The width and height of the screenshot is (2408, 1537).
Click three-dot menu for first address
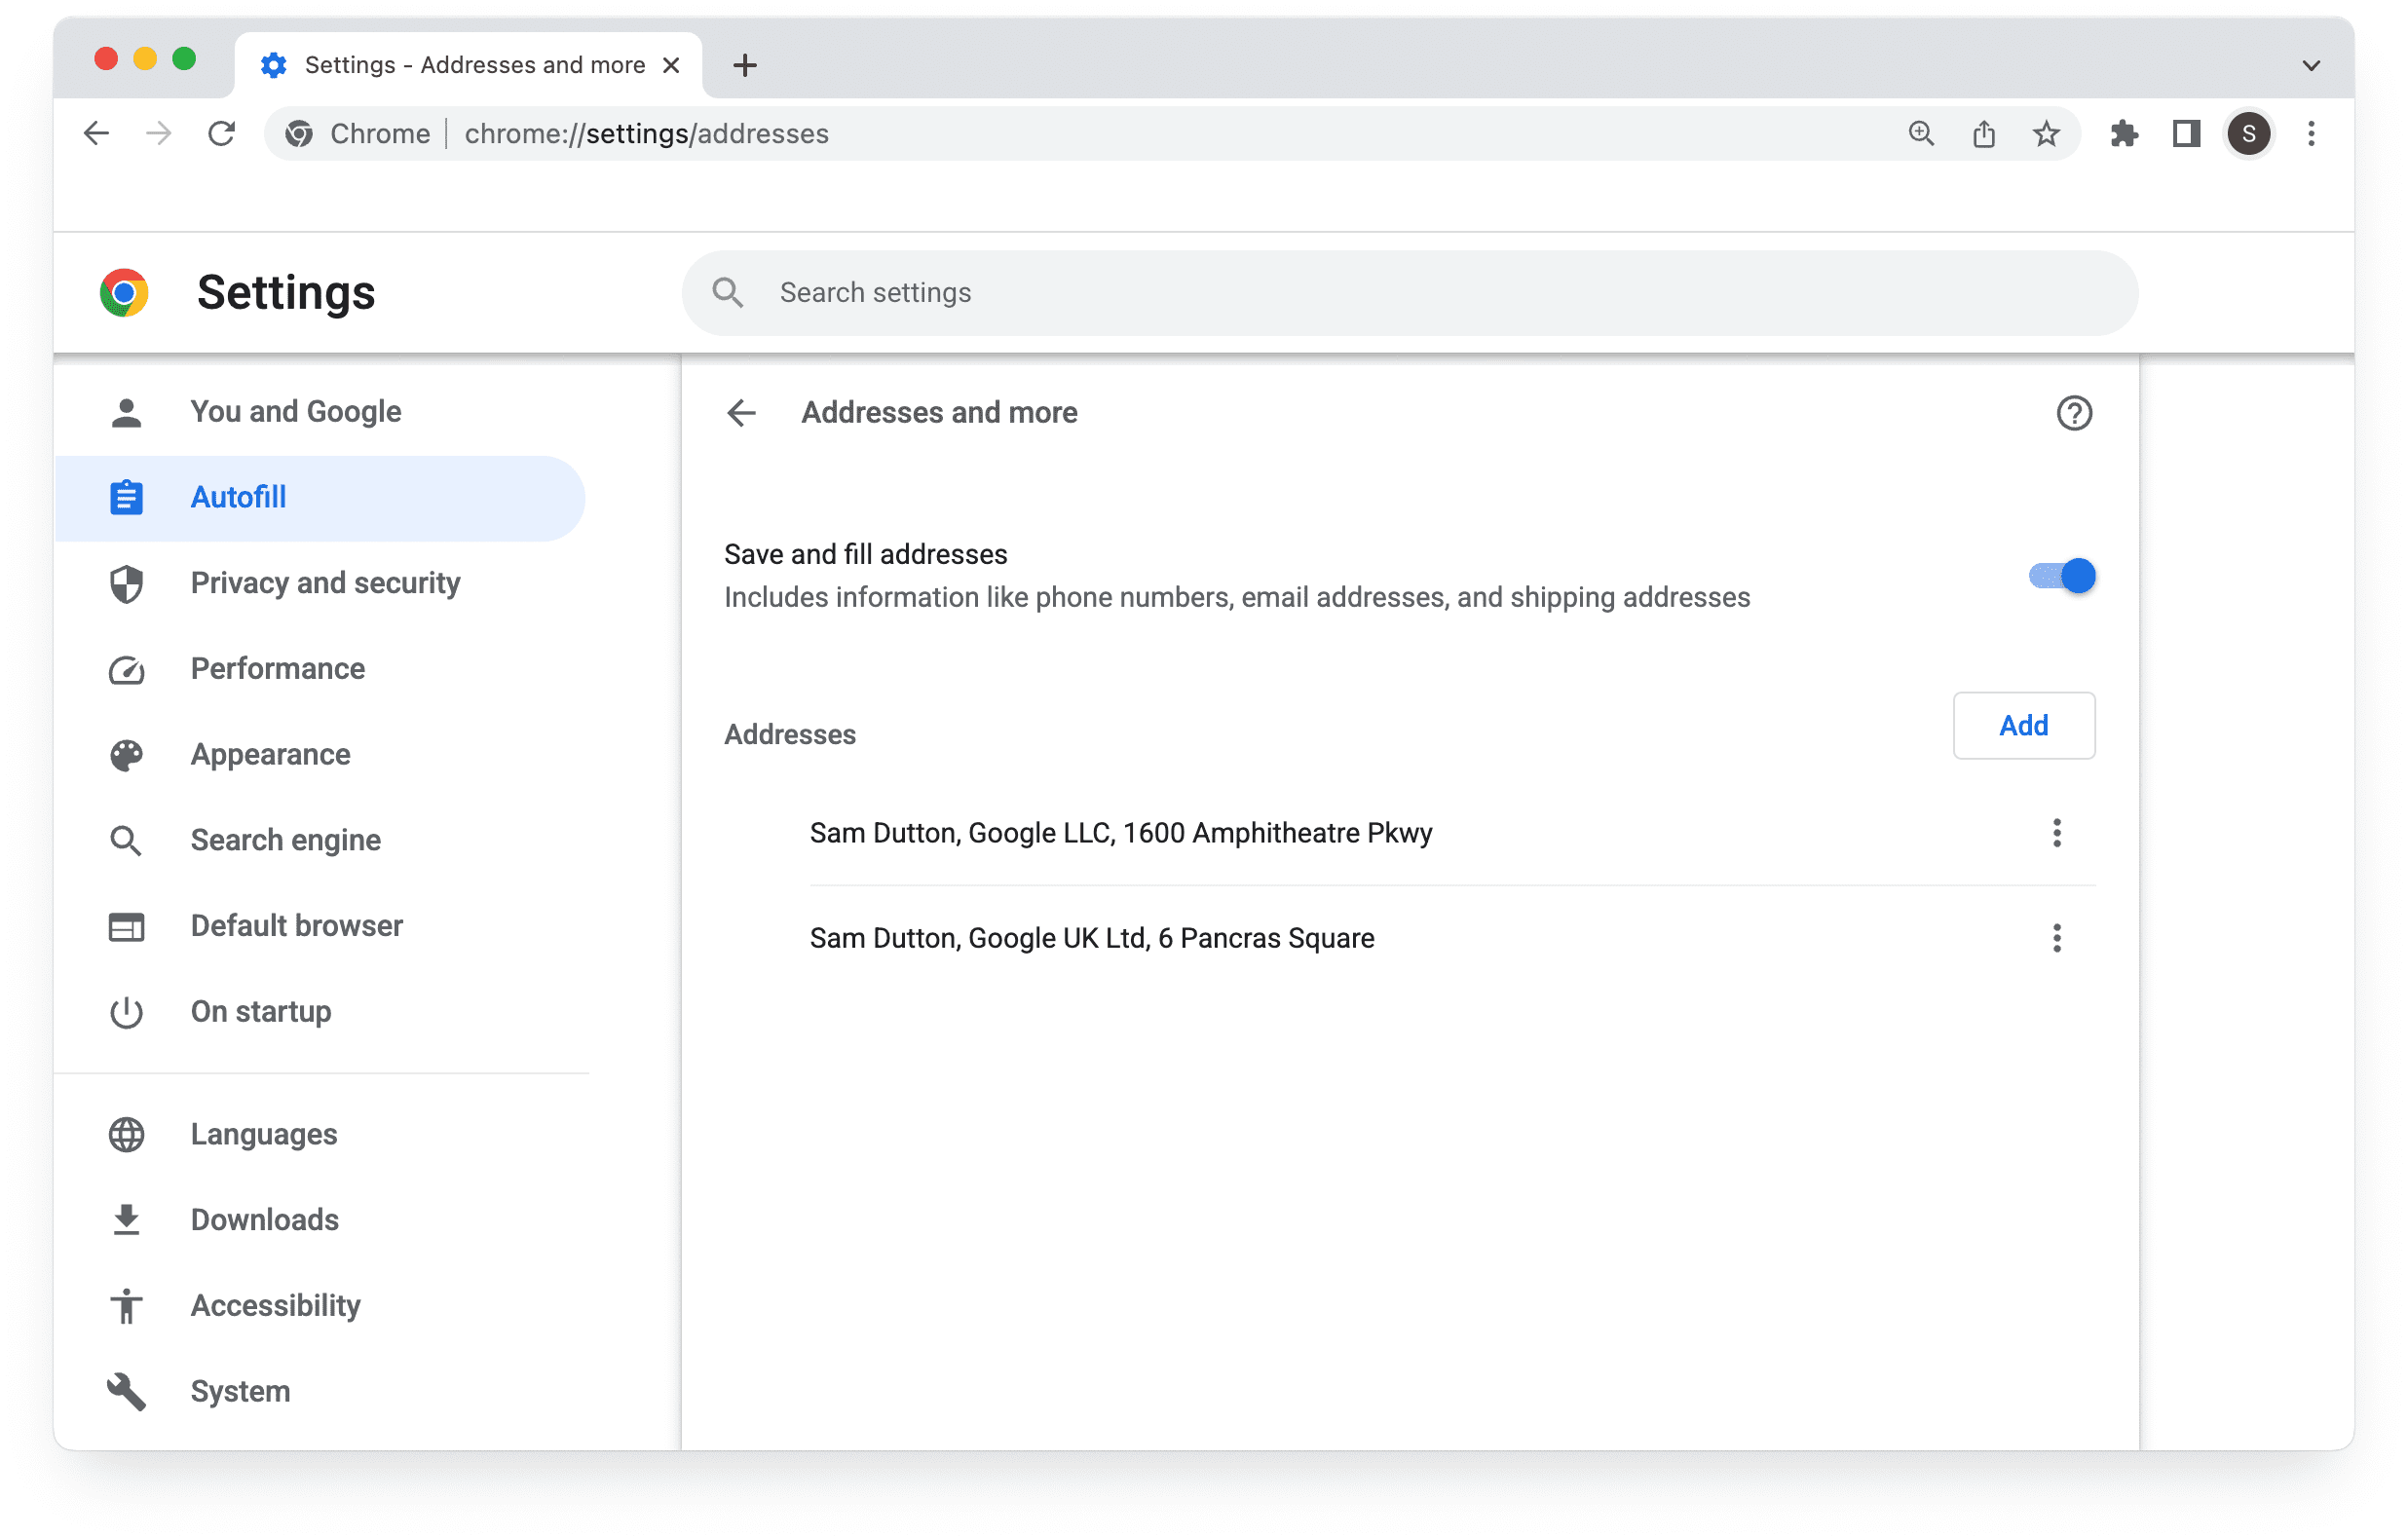tap(2057, 832)
